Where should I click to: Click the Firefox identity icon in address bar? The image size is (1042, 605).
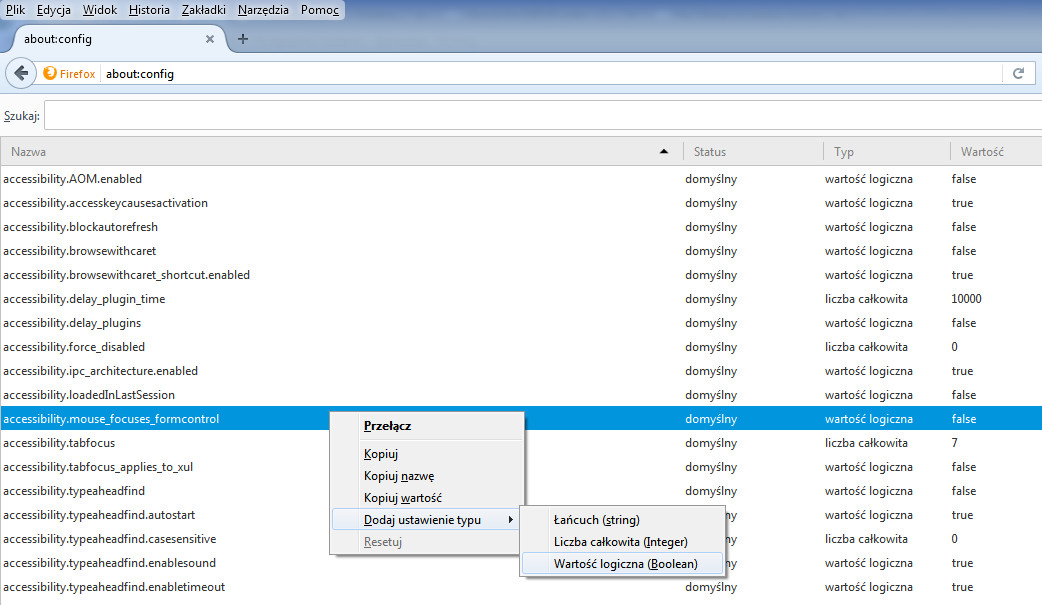tap(51, 74)
